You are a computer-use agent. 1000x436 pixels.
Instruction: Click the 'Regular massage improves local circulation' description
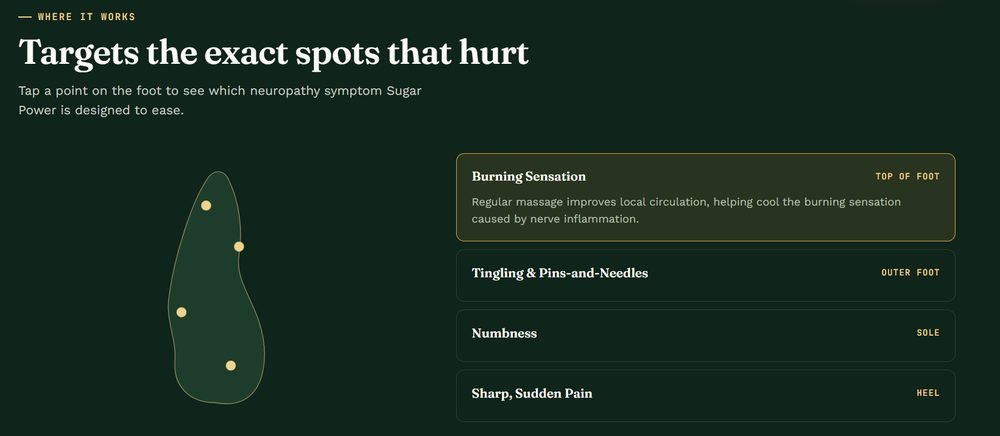coord(686,210)
